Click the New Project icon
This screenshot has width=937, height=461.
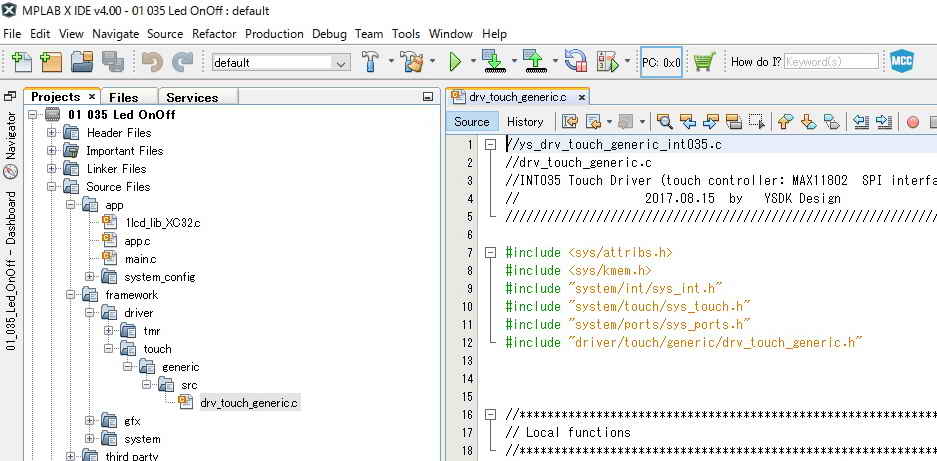coord(50,62)
